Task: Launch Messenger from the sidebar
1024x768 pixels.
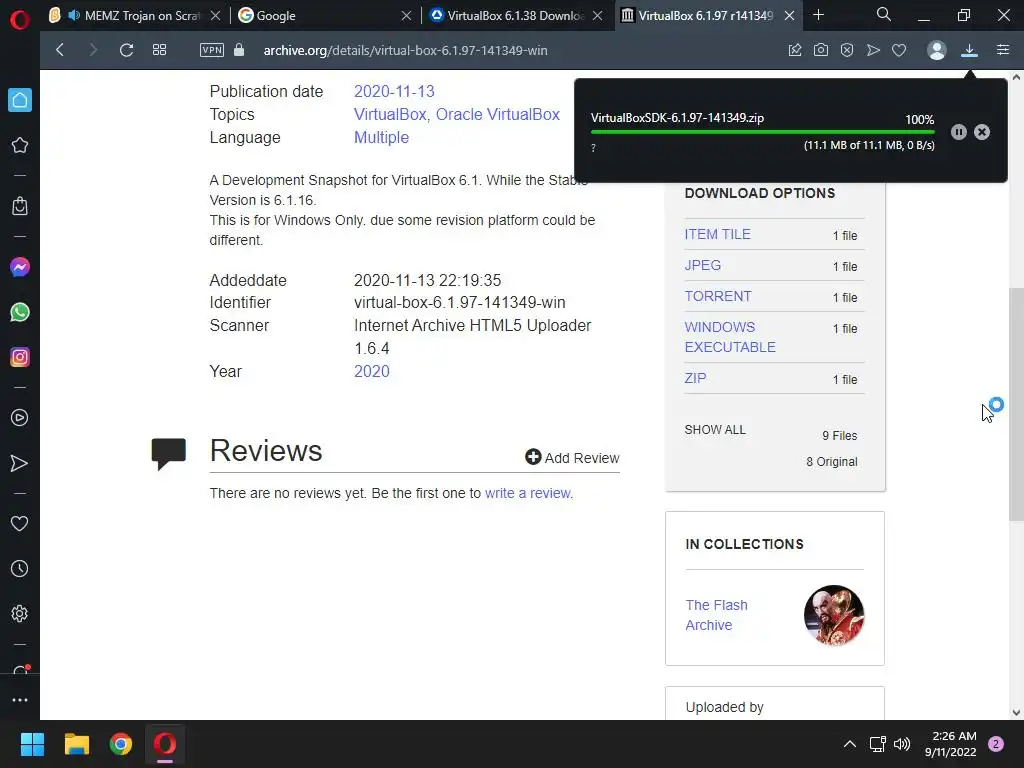Action: [x=20, y=267]
